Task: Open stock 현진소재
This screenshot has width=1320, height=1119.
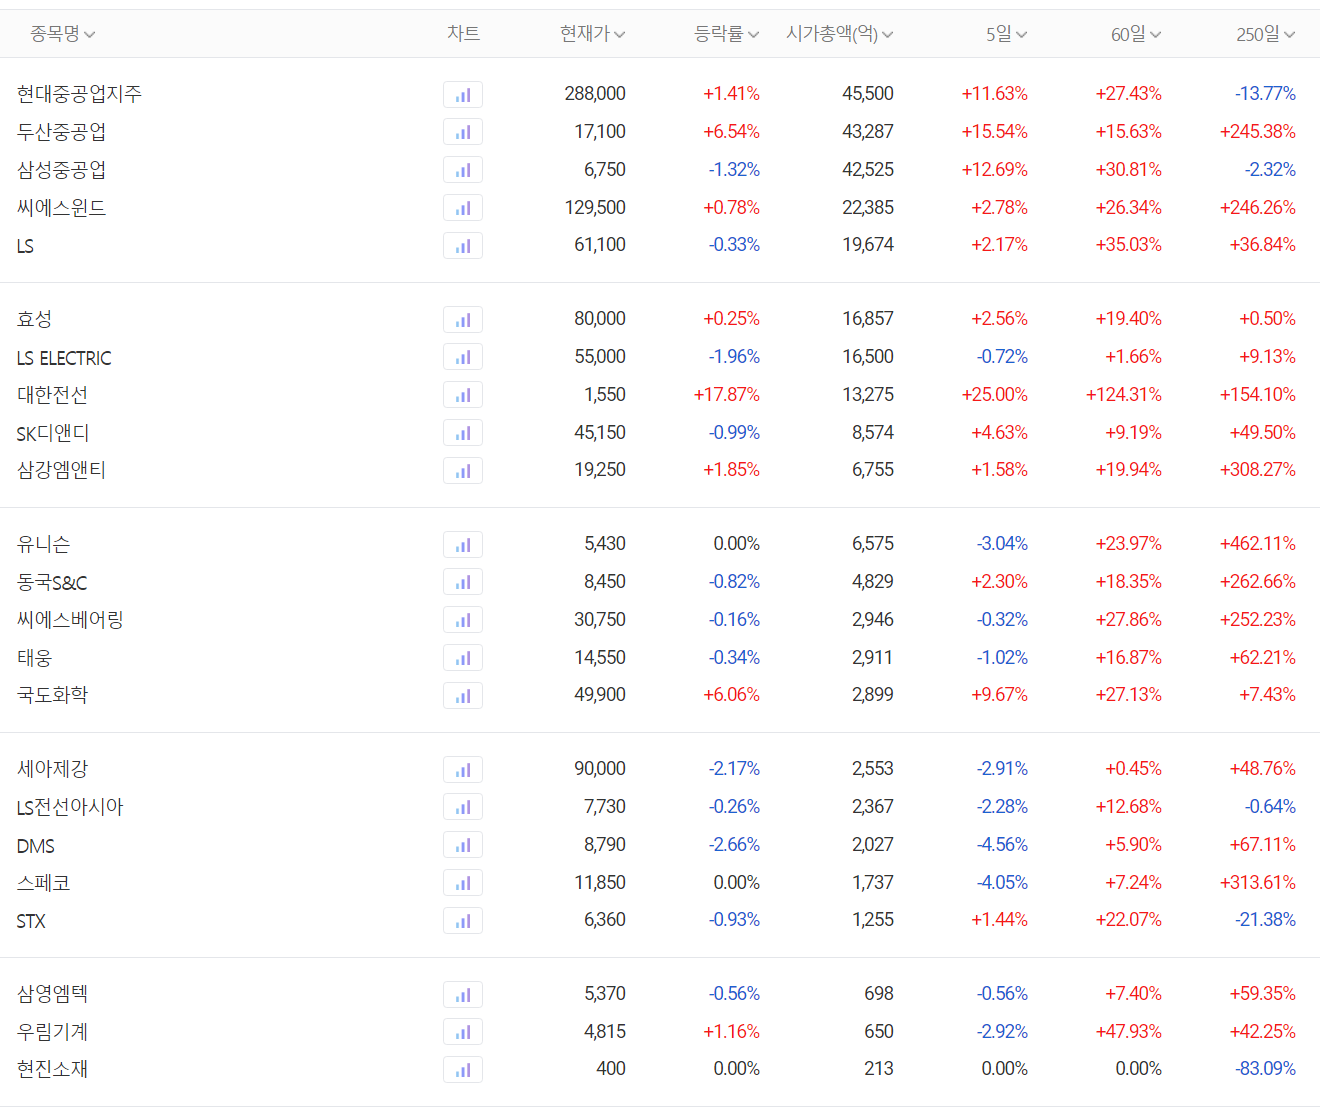Action: (52, 1069)
